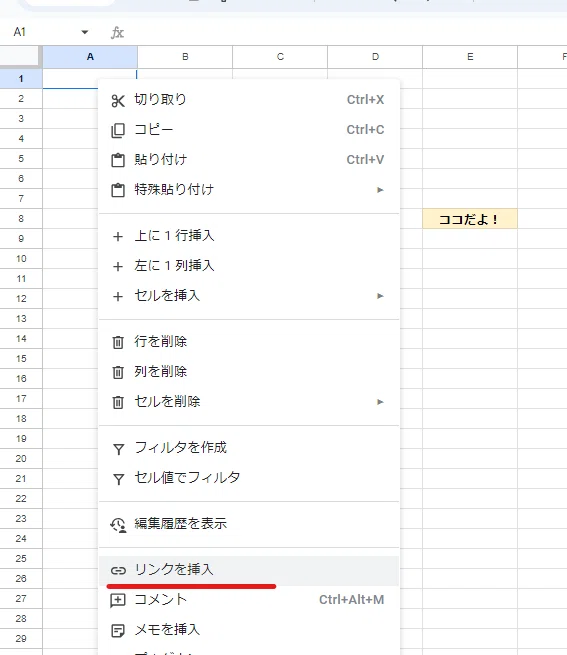Open the name box dropdown arrow

coord(85,32)
